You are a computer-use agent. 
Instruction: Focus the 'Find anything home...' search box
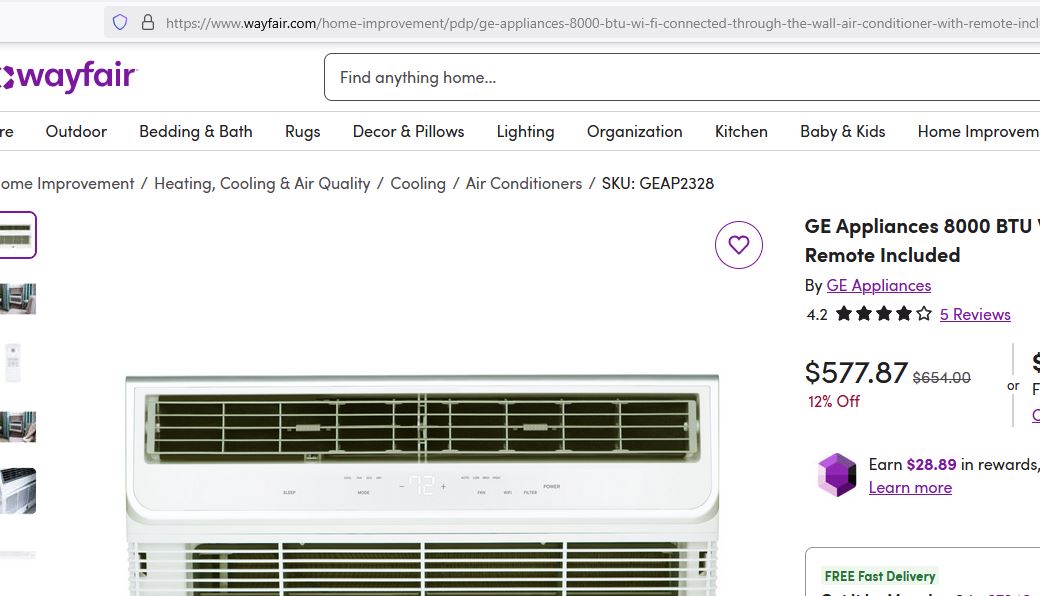point(682,78)
